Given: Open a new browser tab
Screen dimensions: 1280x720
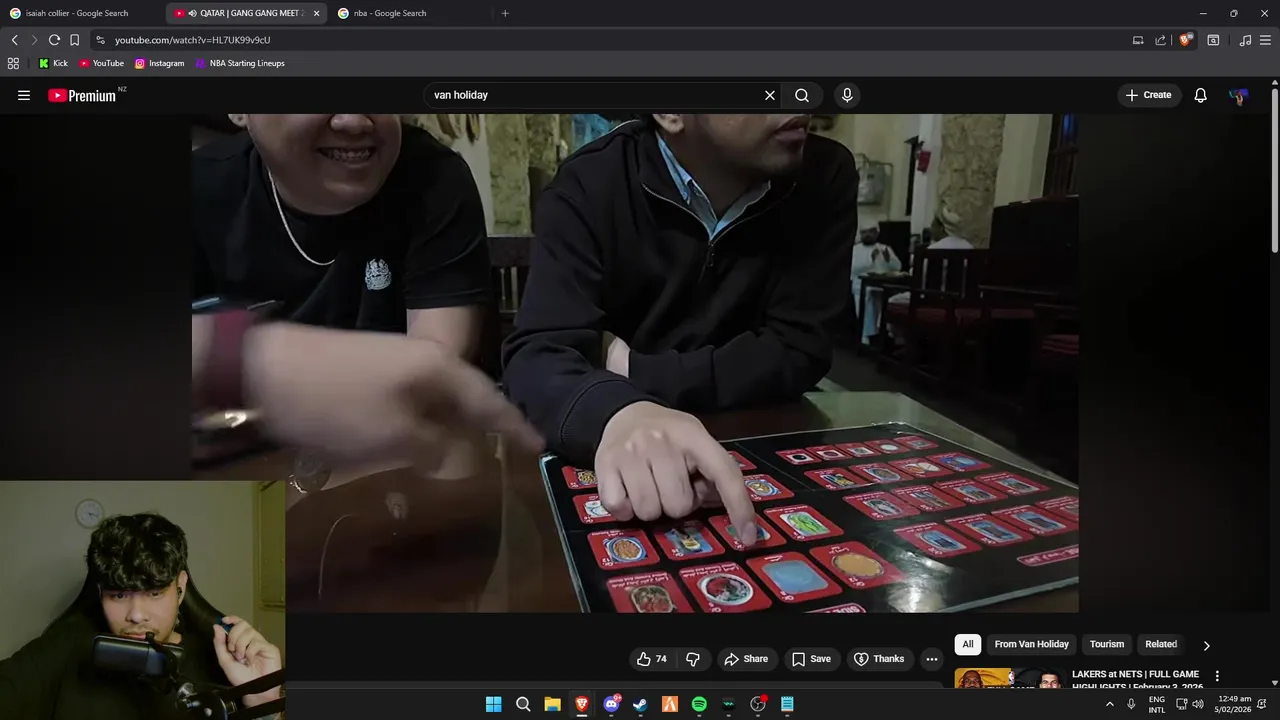Looking at the screenshot, I should coord(505,13).
